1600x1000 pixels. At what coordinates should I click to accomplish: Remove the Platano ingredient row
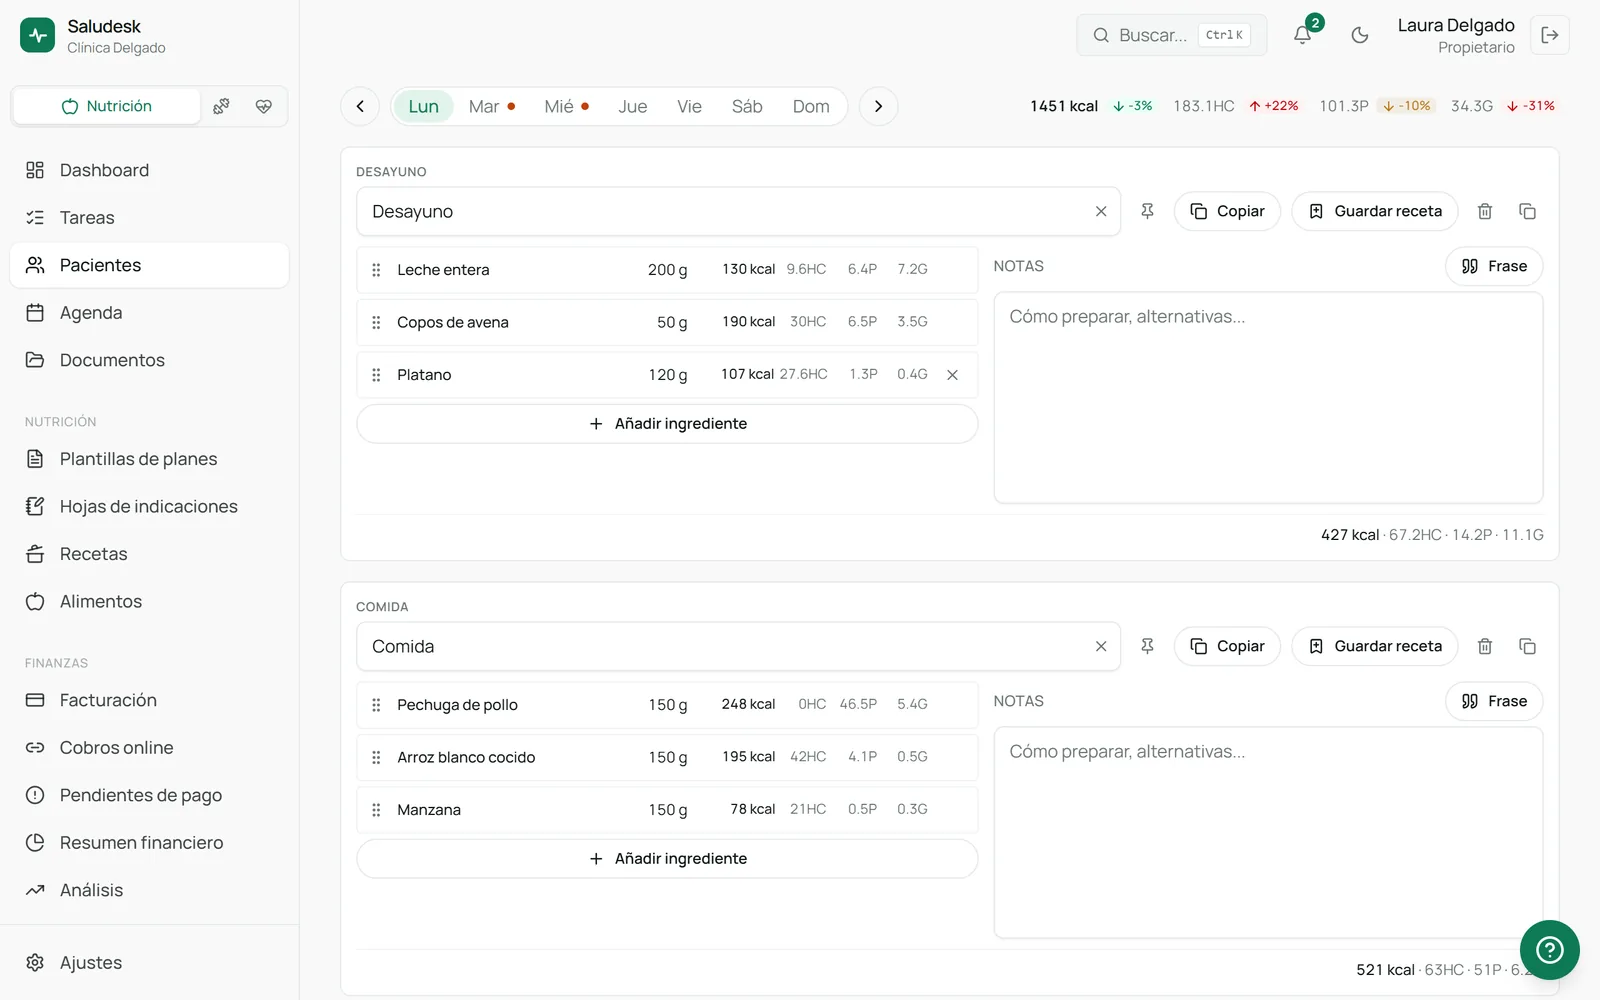click(952, 375)
